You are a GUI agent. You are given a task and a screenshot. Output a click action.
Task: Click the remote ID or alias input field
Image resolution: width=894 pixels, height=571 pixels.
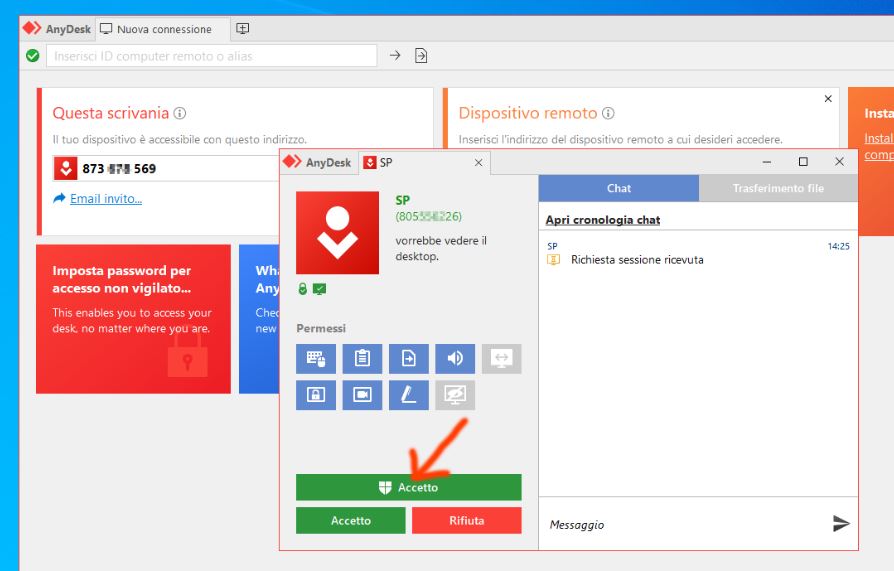point(212,56)
